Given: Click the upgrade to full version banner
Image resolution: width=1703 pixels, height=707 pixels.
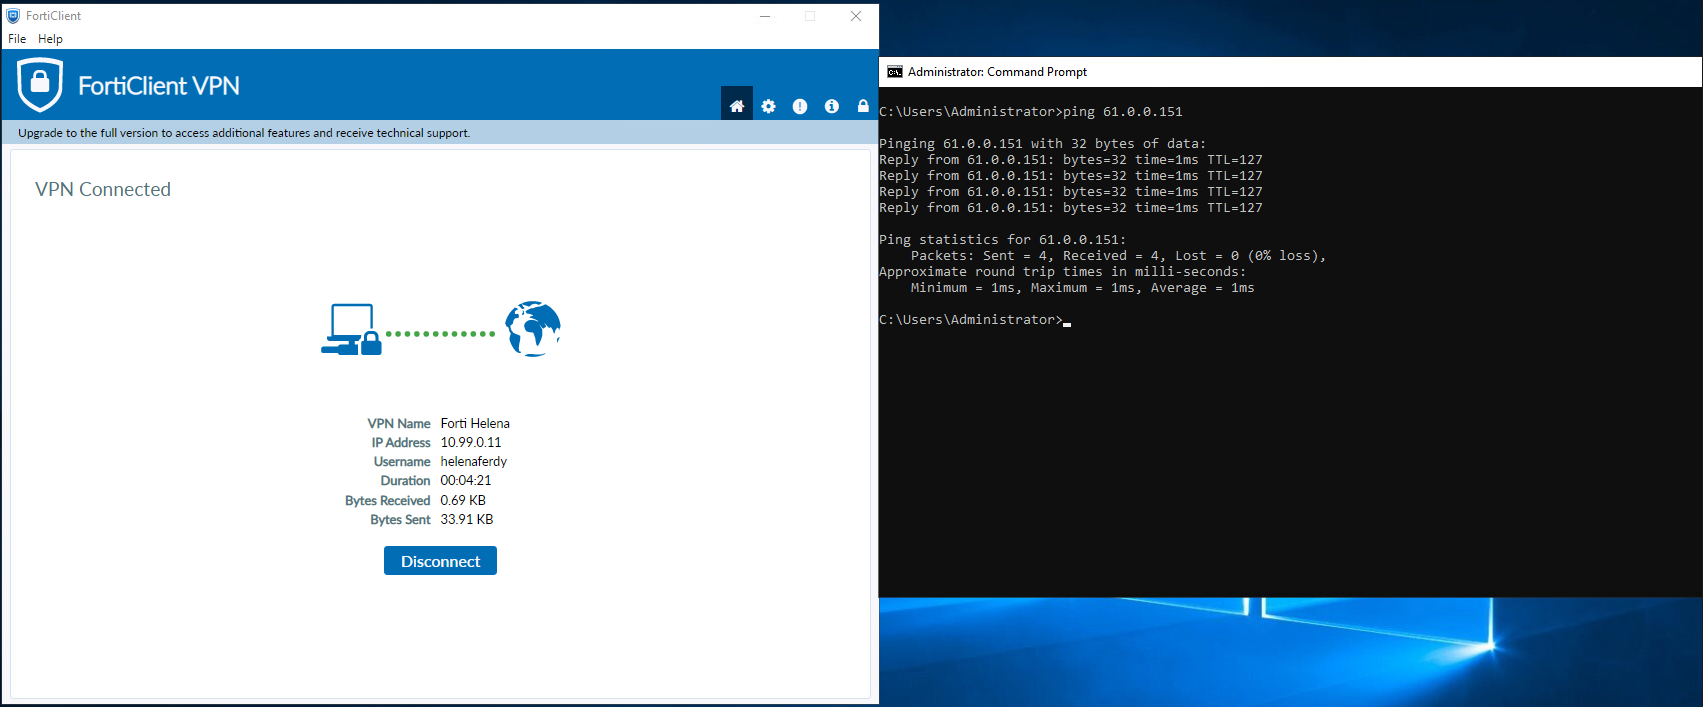Looking at the screenshot, I should coord(244,133).
